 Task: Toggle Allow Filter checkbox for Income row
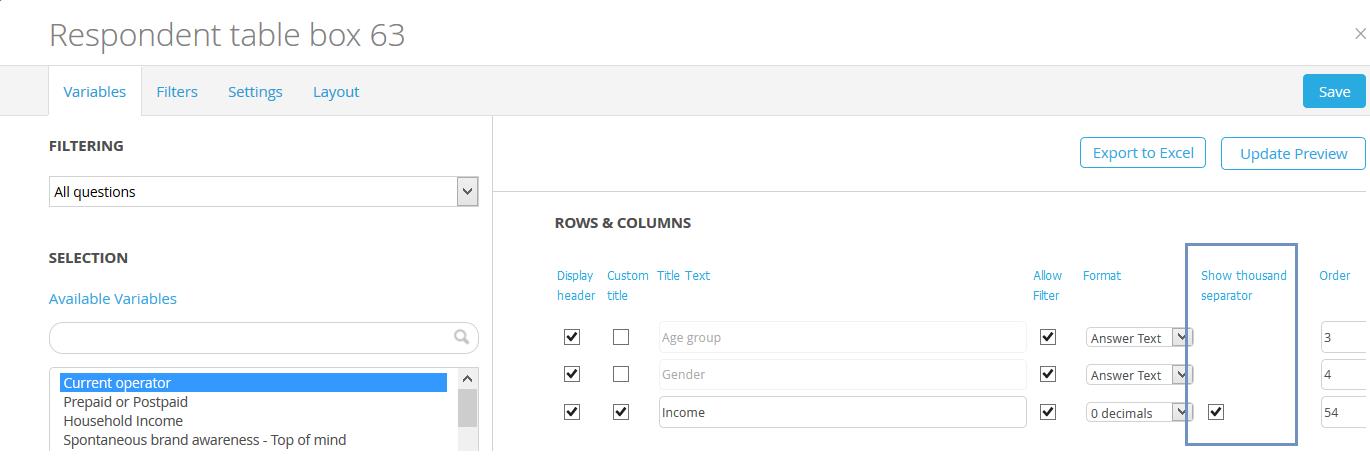pyautogui.click(x=1048, y=411)
